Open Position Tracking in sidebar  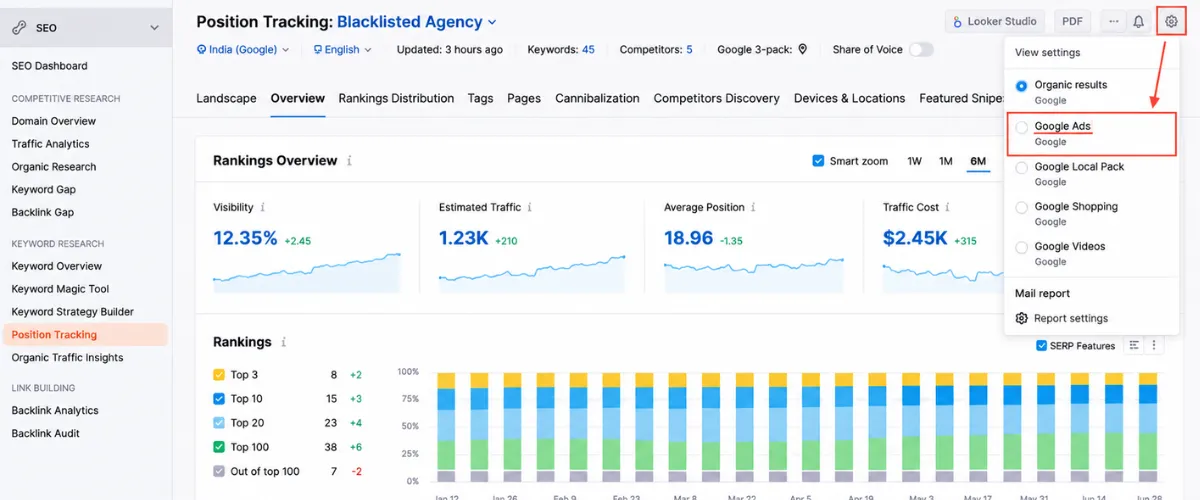(x=84, y=335)
